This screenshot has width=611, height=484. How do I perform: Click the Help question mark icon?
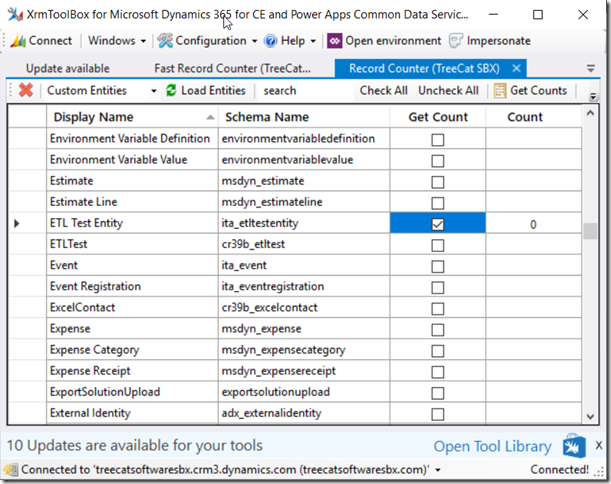pos(270,41)
